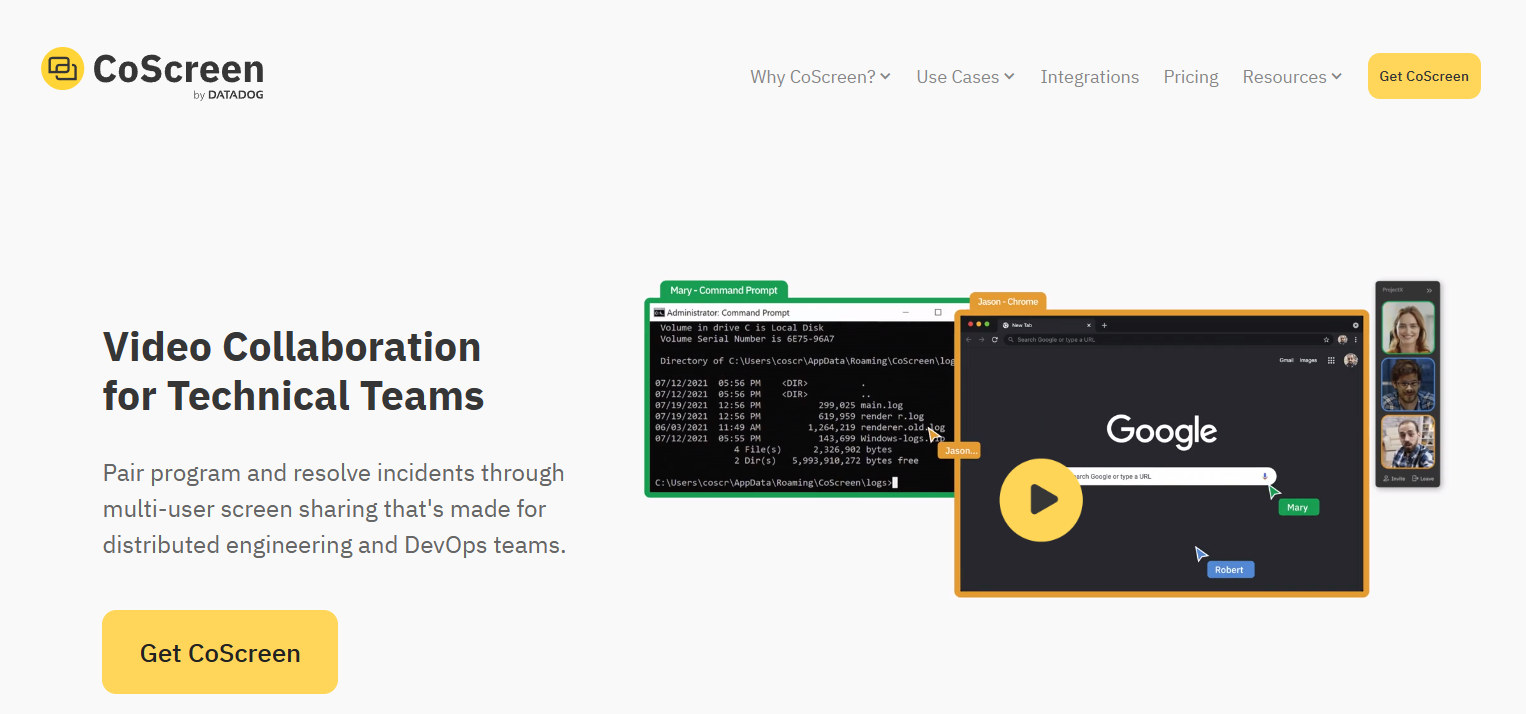Click the large Get CoScreen button below the tagline
1526x714 pixels.
(x=220, y=652)
